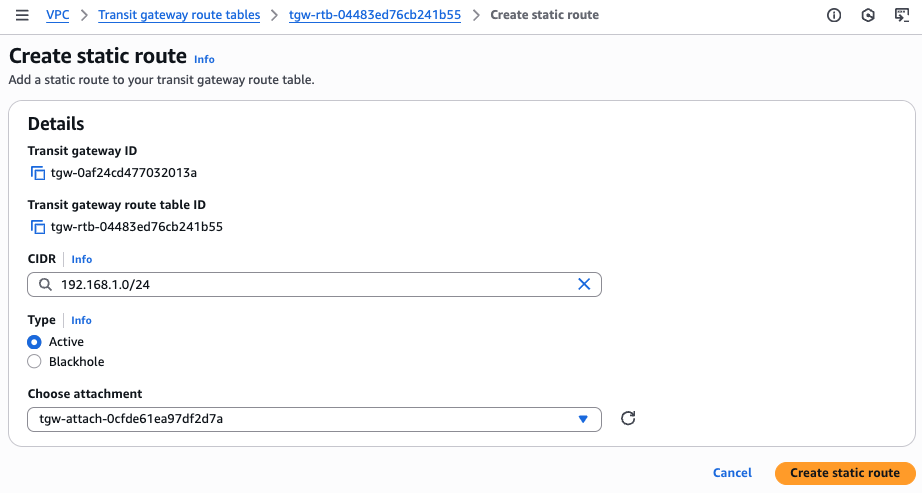This screenshot has width=922, height=493.
Task: Open the Choose attachment dropdown
Action: pos(314,419)
